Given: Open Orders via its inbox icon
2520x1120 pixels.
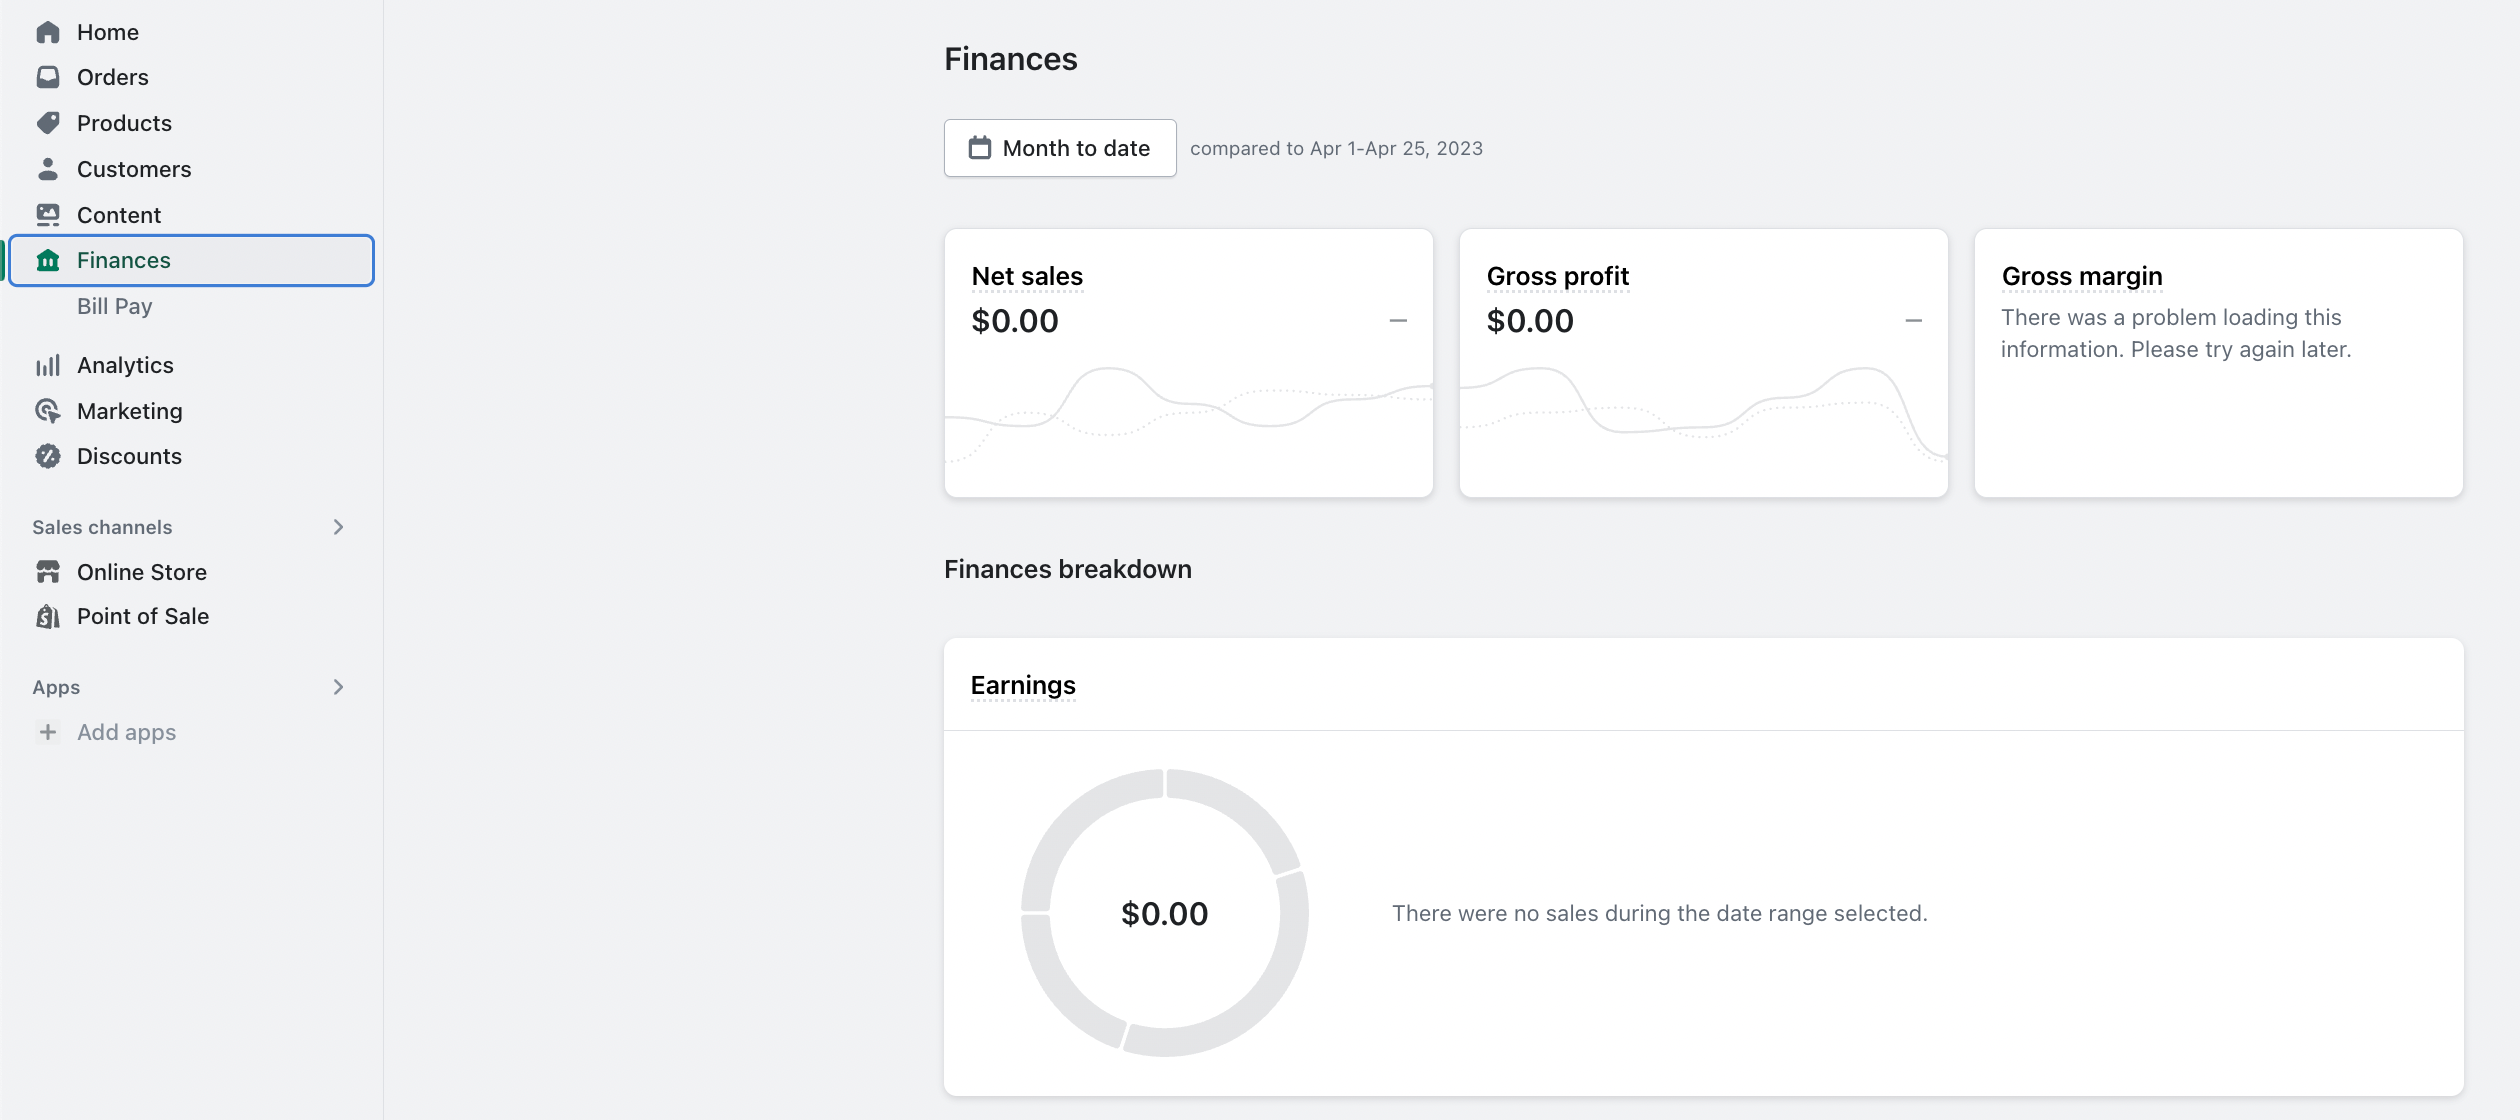Looking at the screenshot, I should (x=47, y=77).
